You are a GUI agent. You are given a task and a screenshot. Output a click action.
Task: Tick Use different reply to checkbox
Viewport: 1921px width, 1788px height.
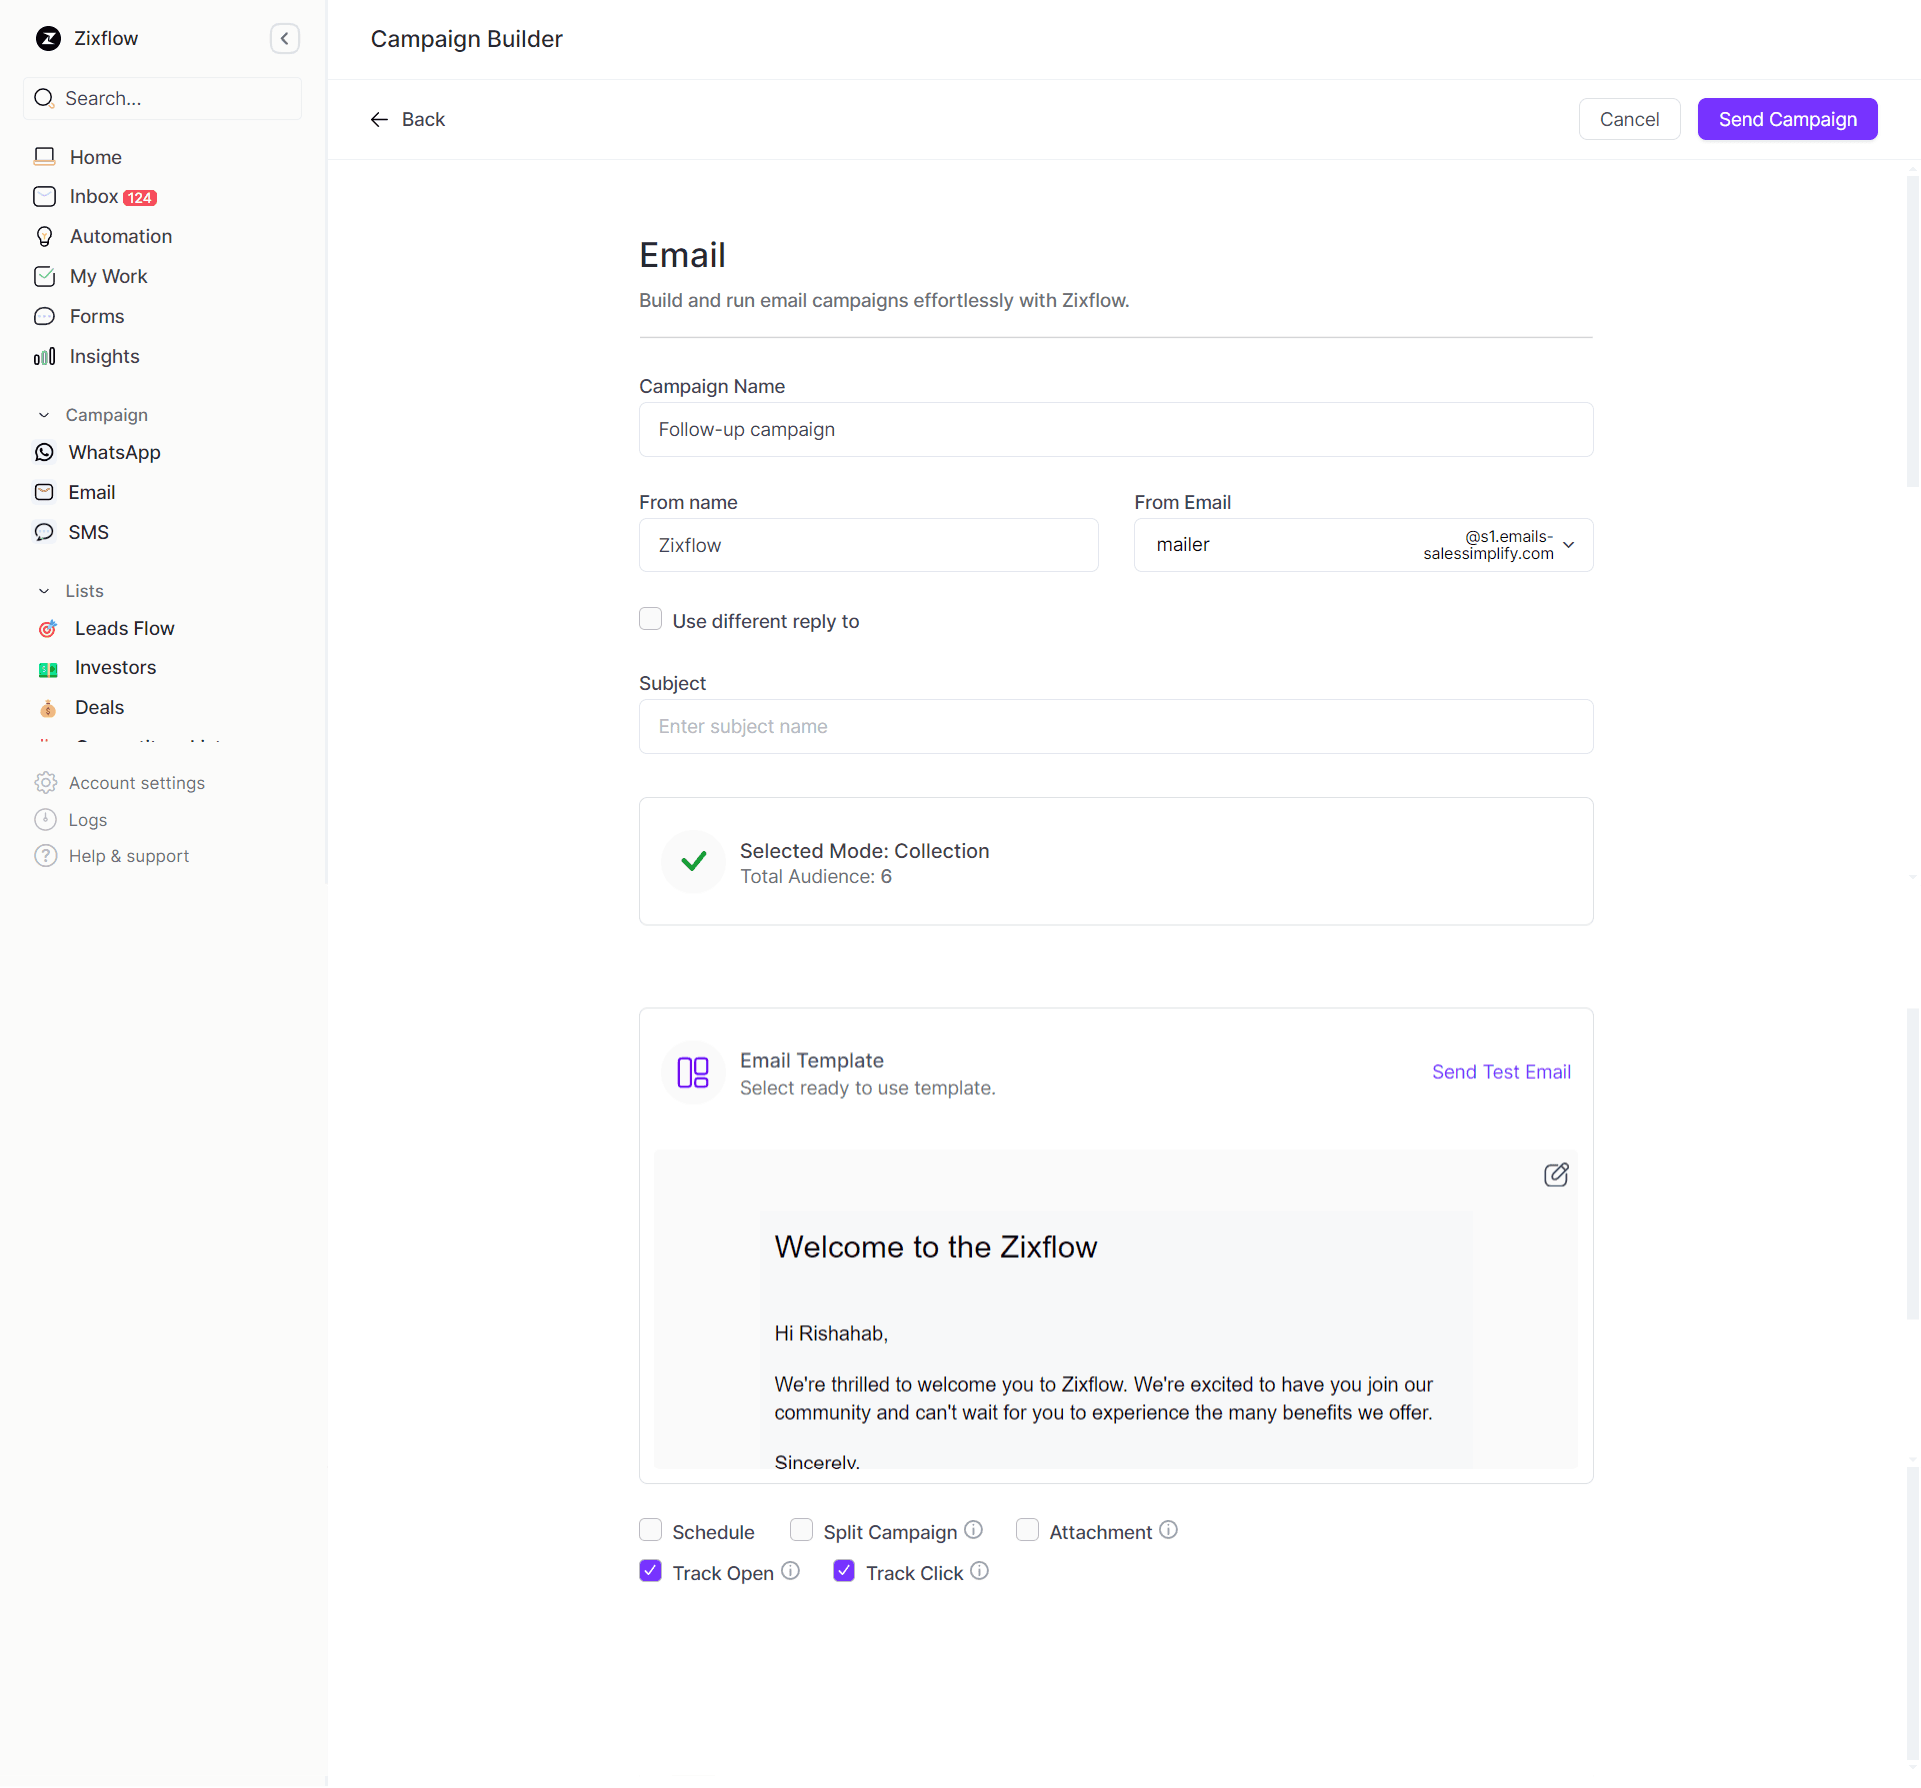click(651, 620)
